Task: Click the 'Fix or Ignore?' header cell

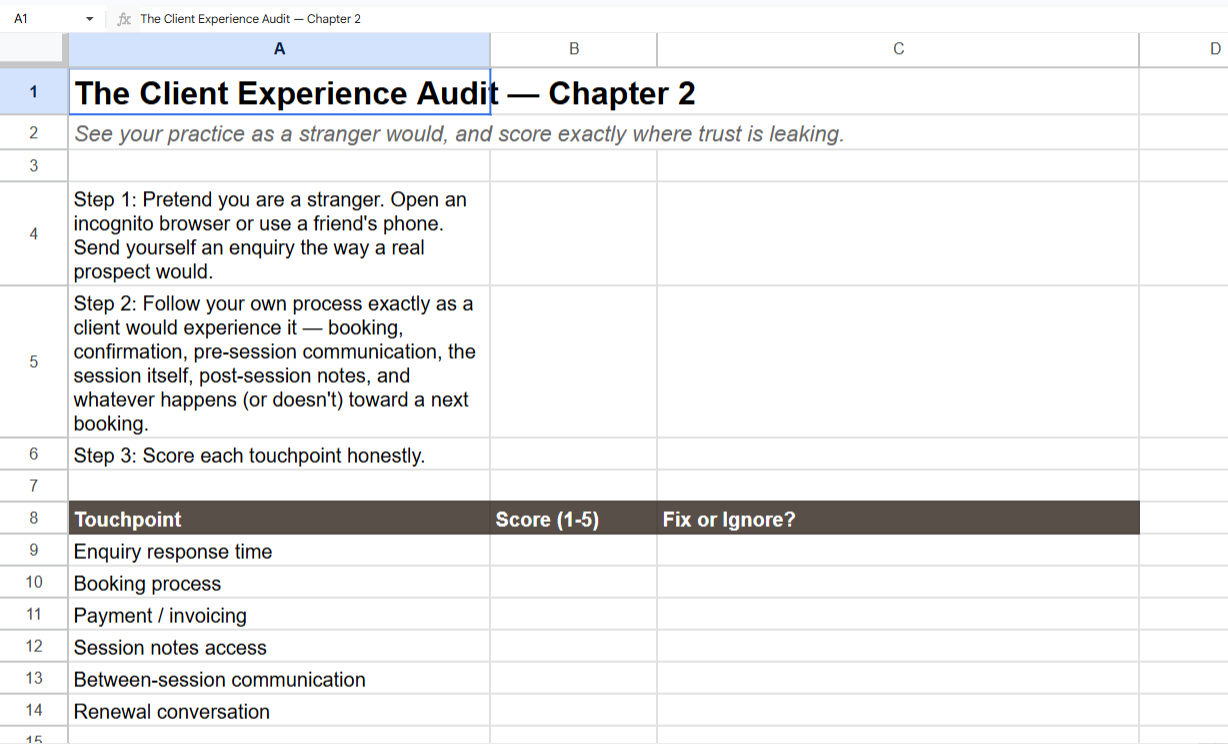Action: click(x=898, y=518)
